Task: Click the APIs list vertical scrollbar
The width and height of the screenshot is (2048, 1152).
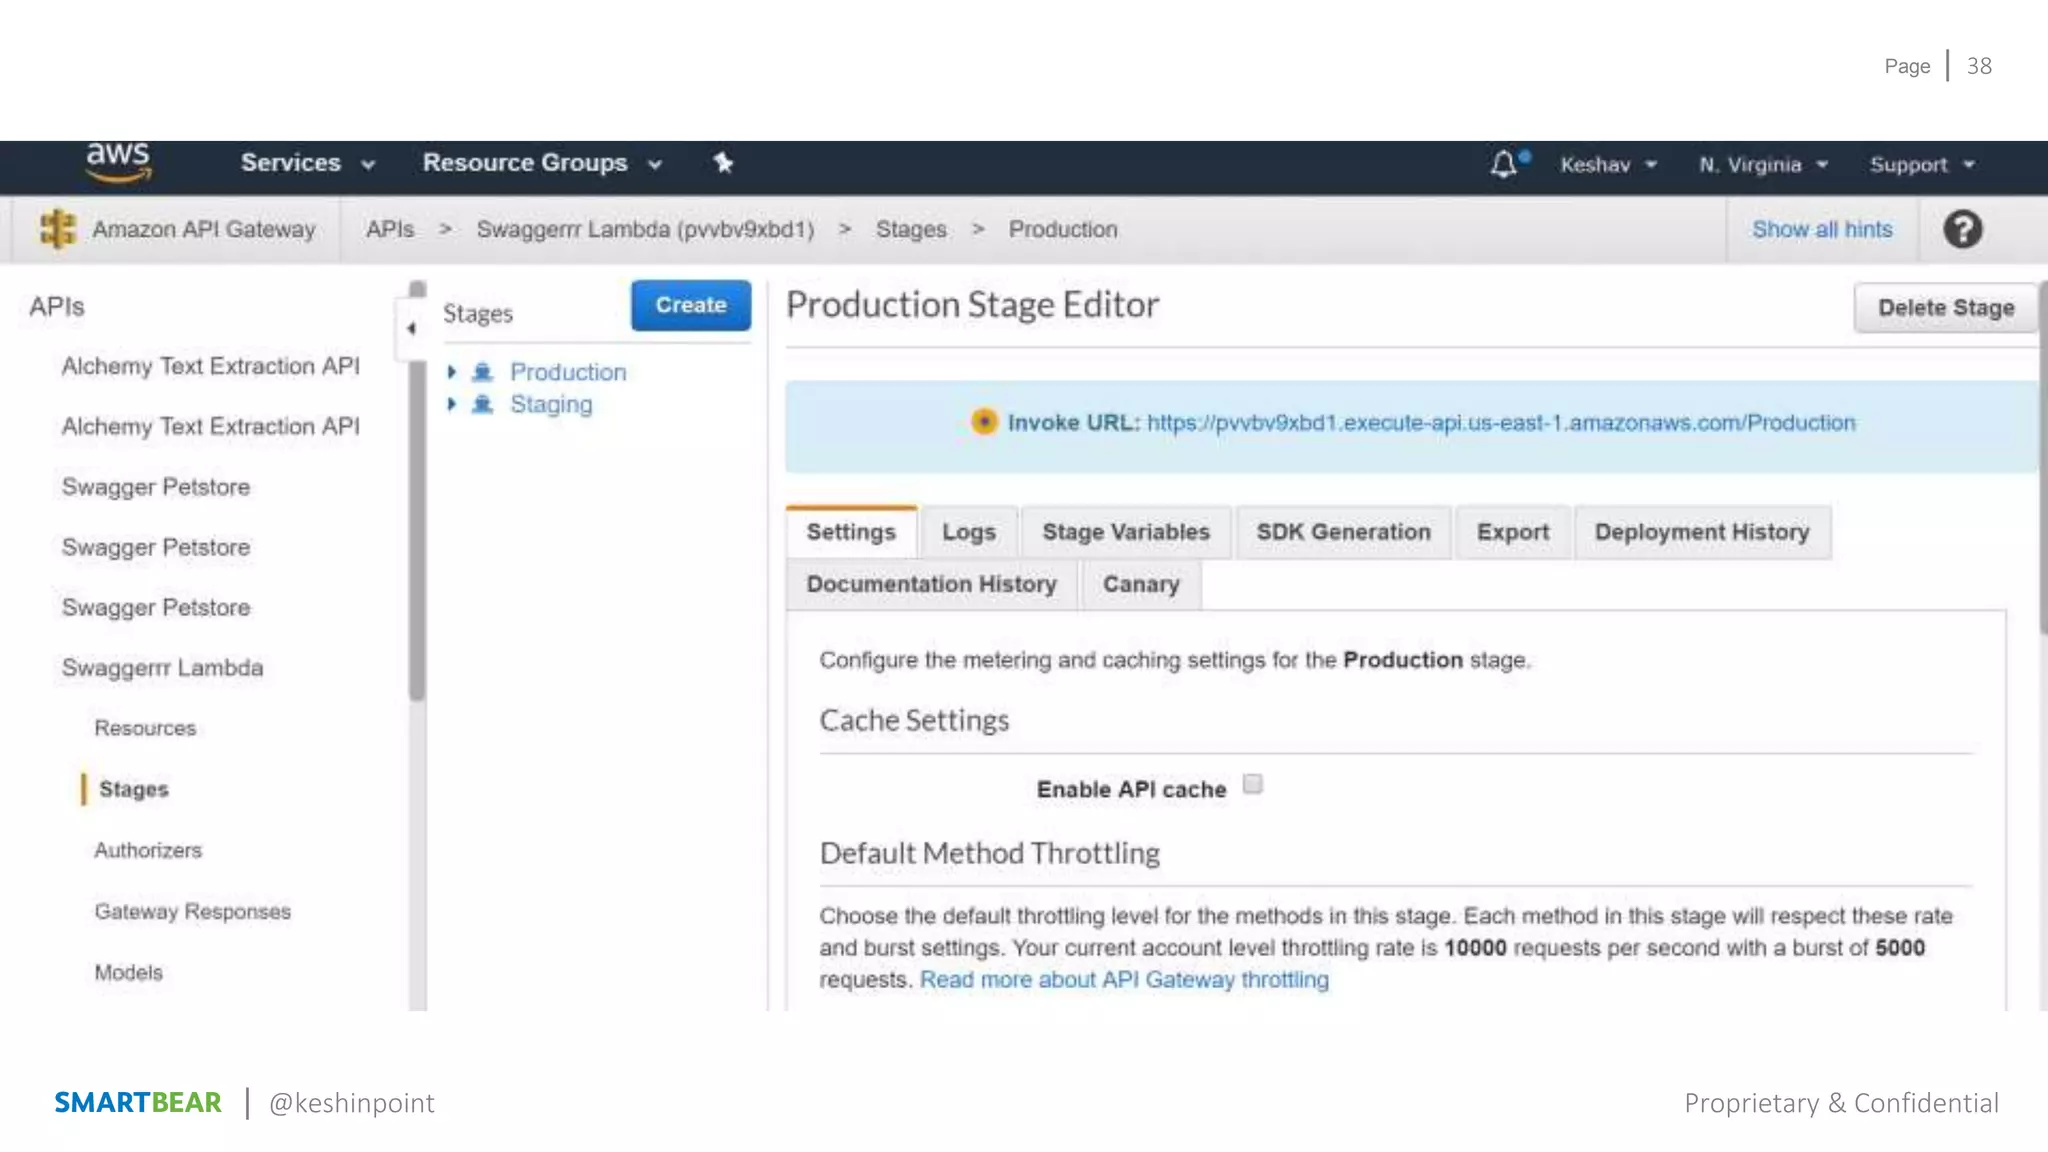Action: click(417, 500)
